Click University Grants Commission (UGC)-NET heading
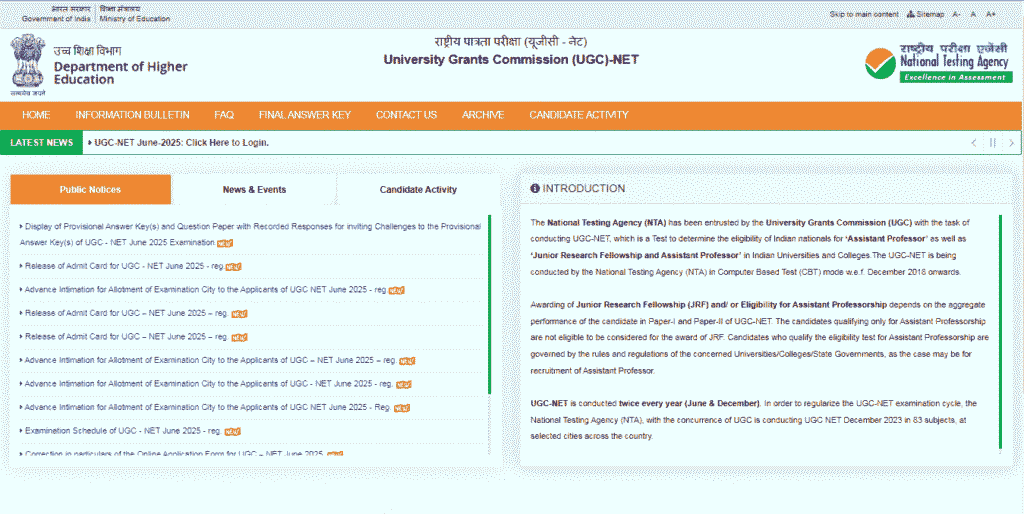The width and height of the screenshot is (1024, 514). coord(511,59)
